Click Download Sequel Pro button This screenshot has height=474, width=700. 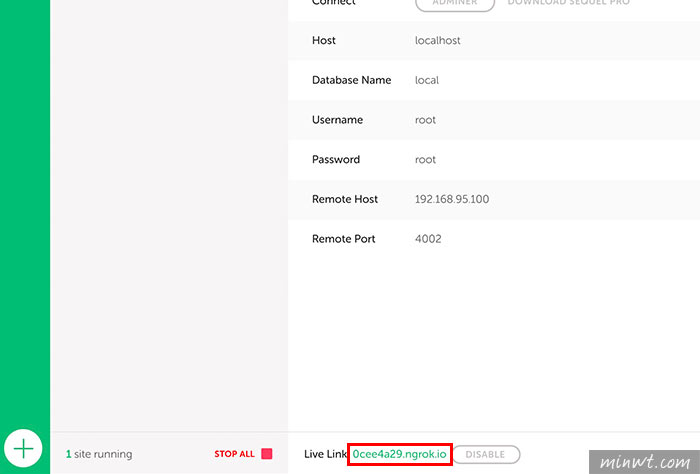point(569,3)
